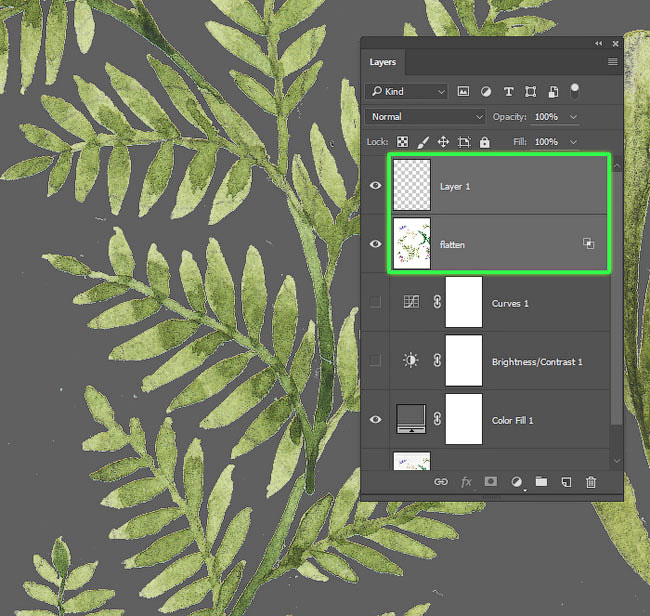Viewport: 650px width, 616px height.
Task: Select the Brightness/Contrast 1 layer name
Action: 537,362
